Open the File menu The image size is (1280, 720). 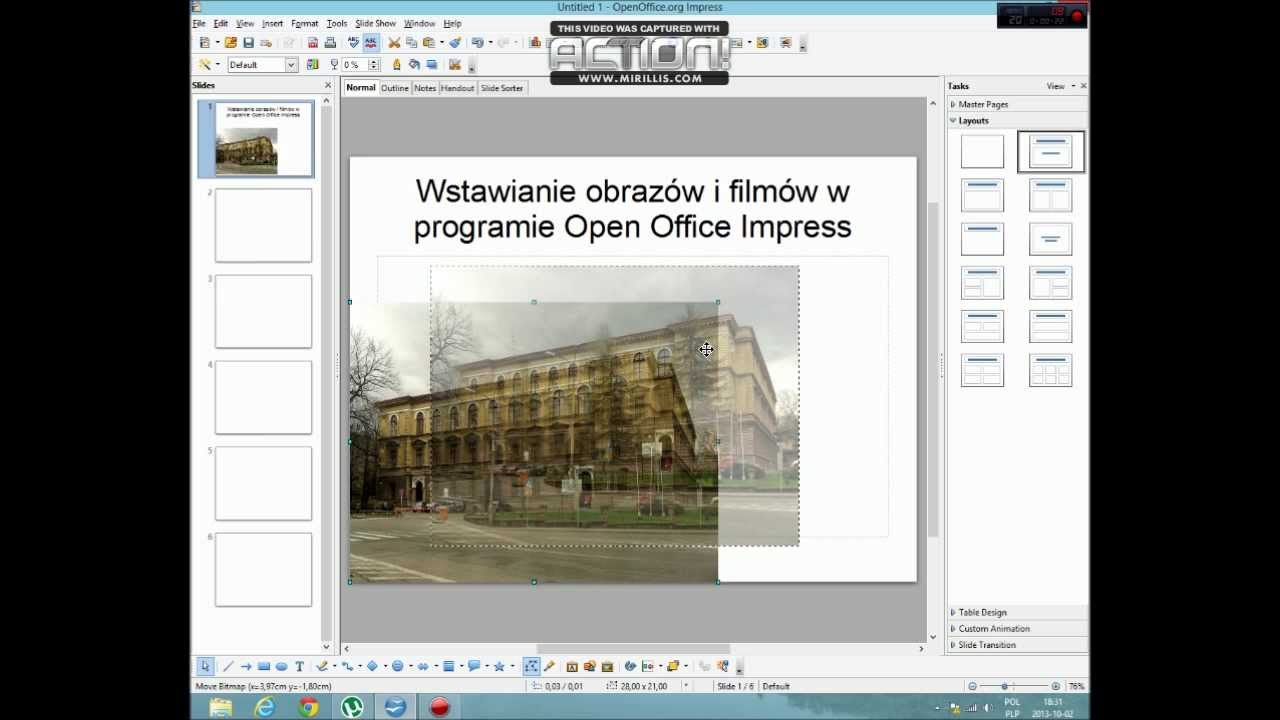coord(199,23)
